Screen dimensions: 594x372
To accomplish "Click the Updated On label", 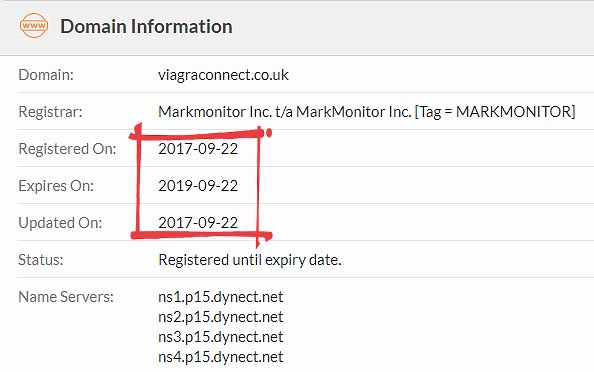I will (x=60, y=223).
